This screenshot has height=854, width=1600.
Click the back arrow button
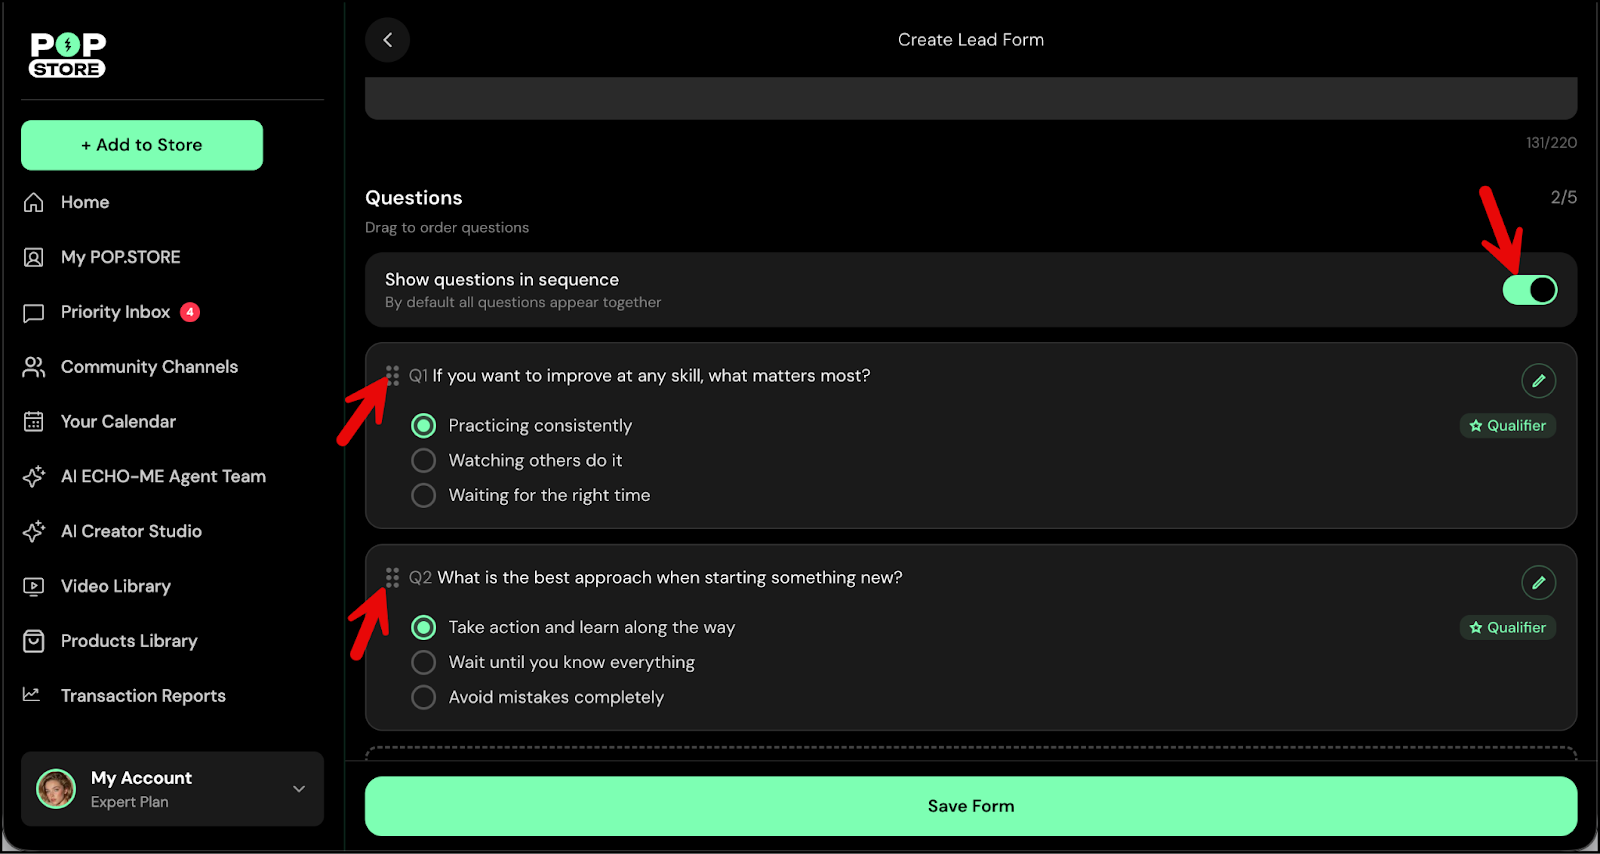(x=387, y=40)
